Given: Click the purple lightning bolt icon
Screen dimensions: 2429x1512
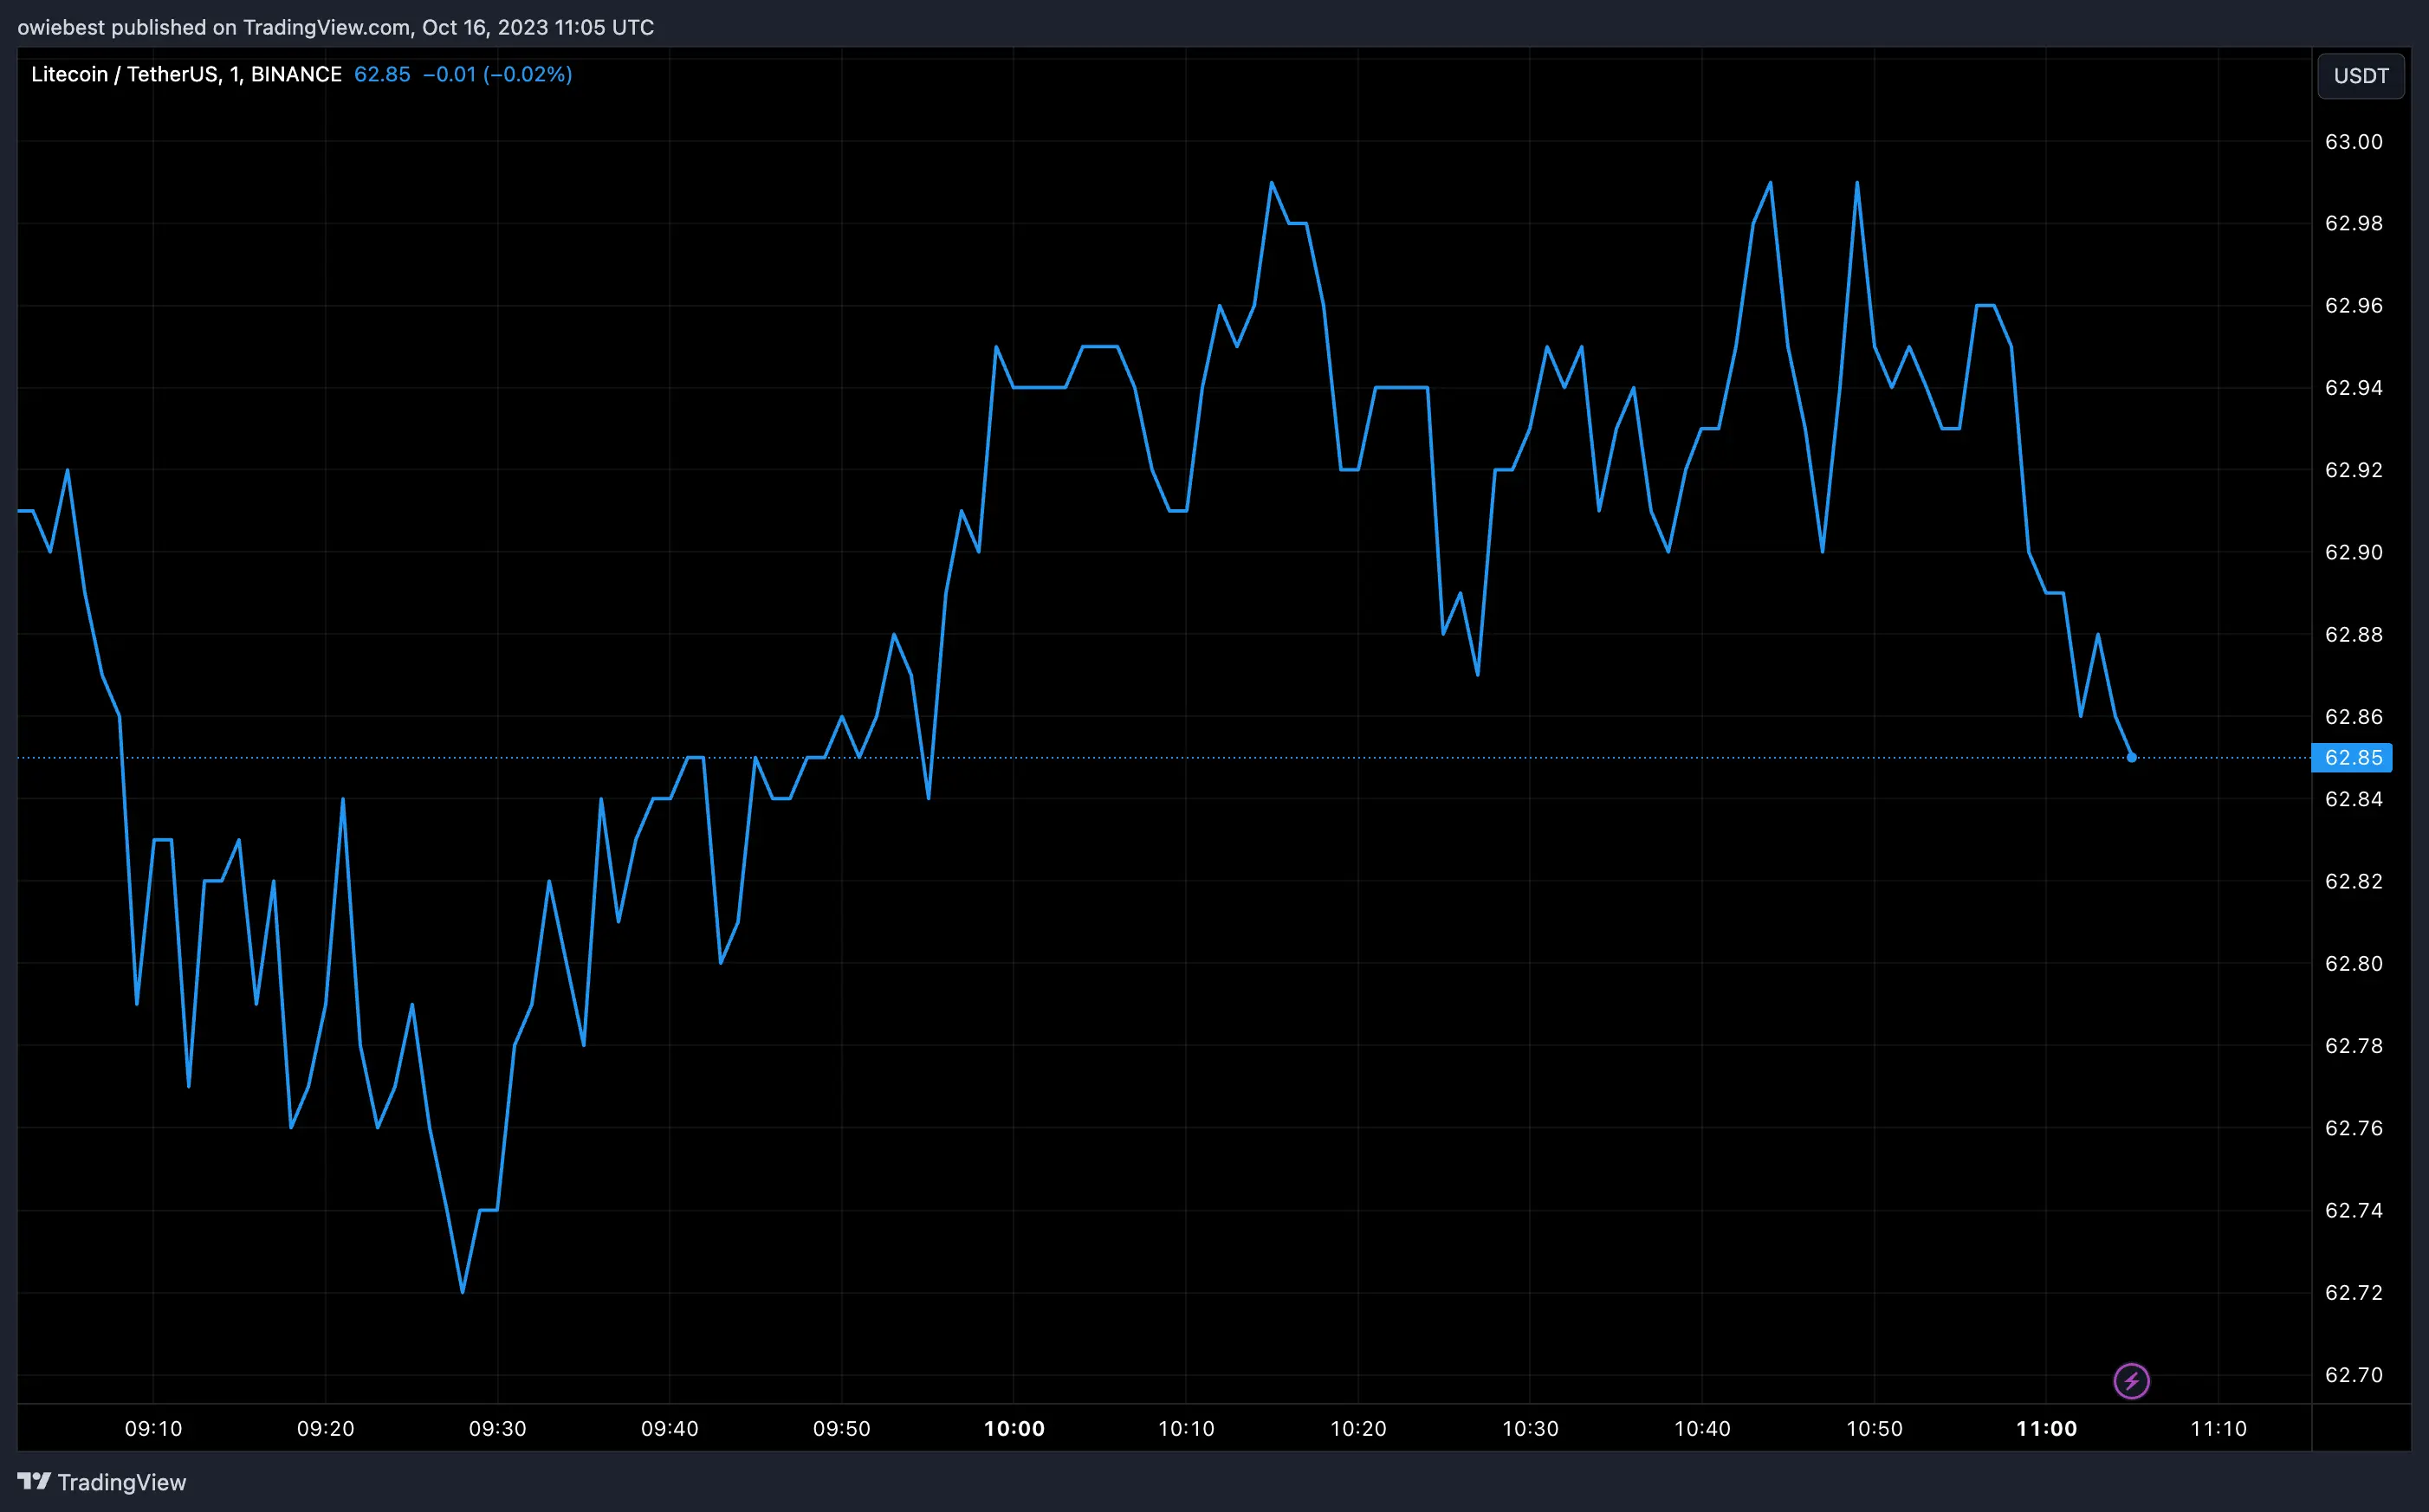Looking at the screenshot, I should point(2131,1381).
